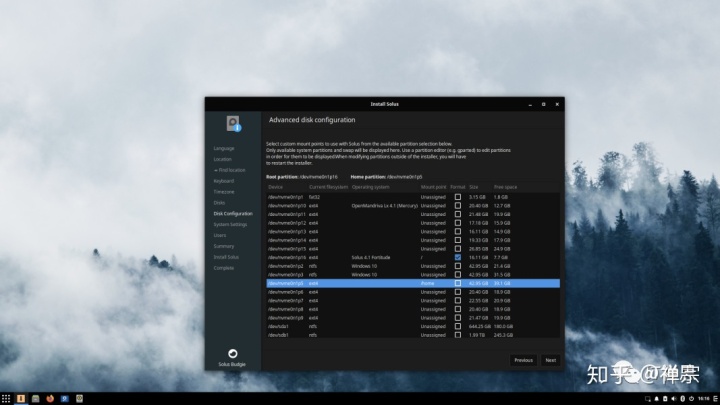Toggle Format checkbox for /dev/nvme0n1p12
720x405 pixels.
458,223
